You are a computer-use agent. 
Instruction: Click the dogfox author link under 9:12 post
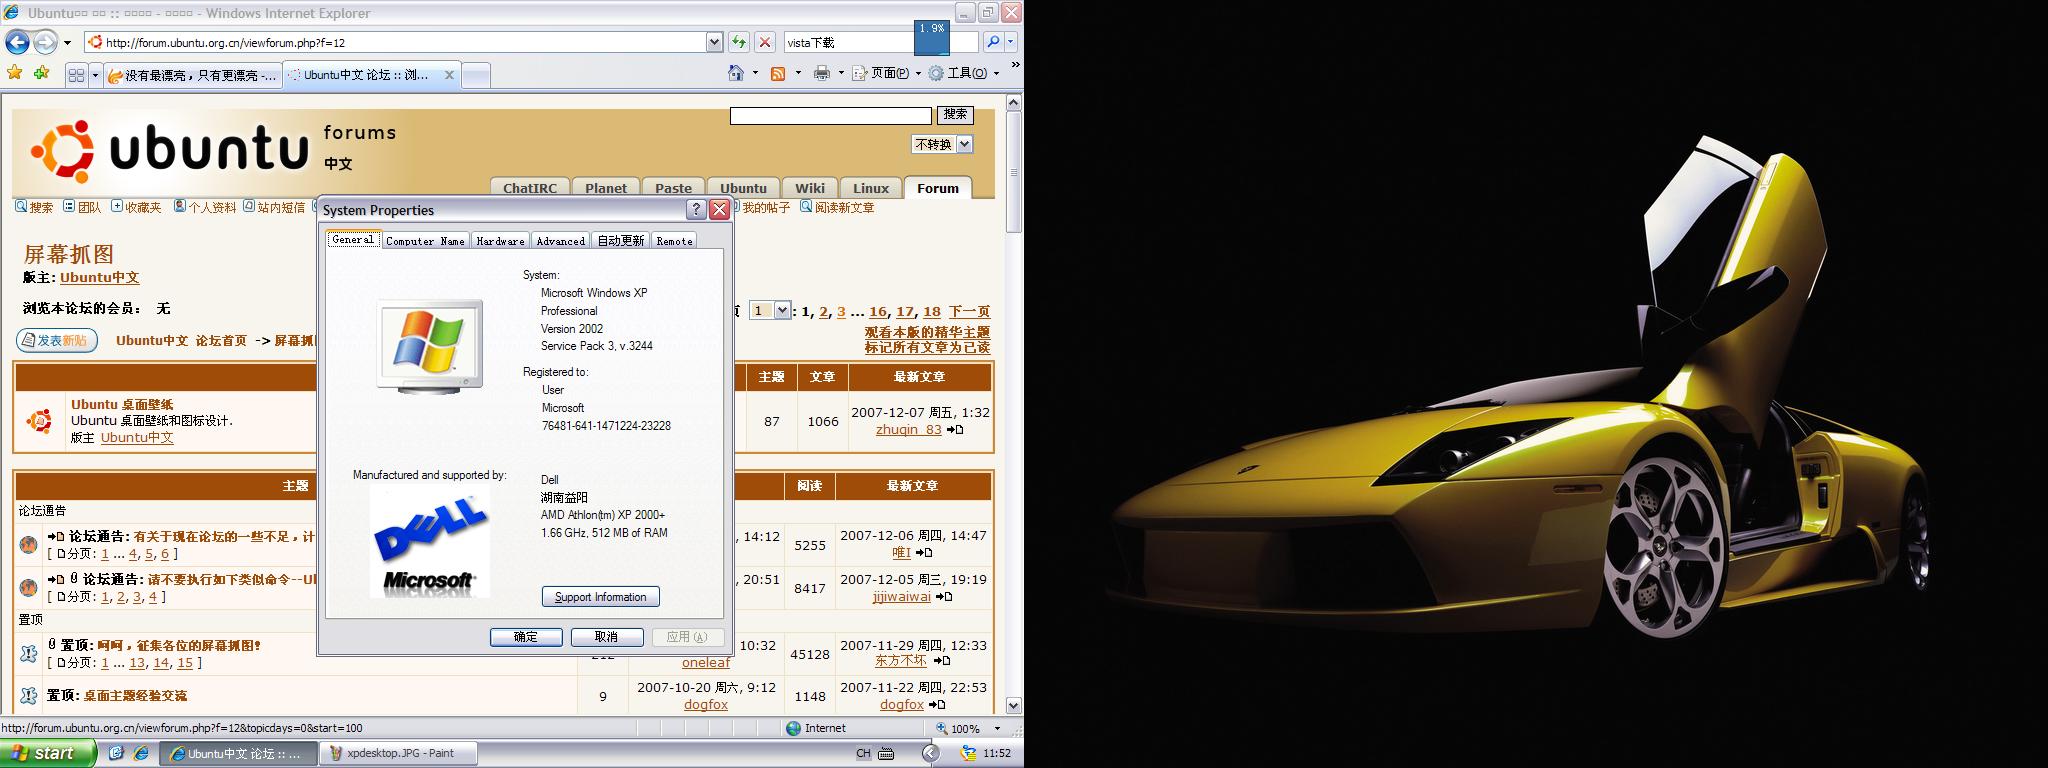706,705
